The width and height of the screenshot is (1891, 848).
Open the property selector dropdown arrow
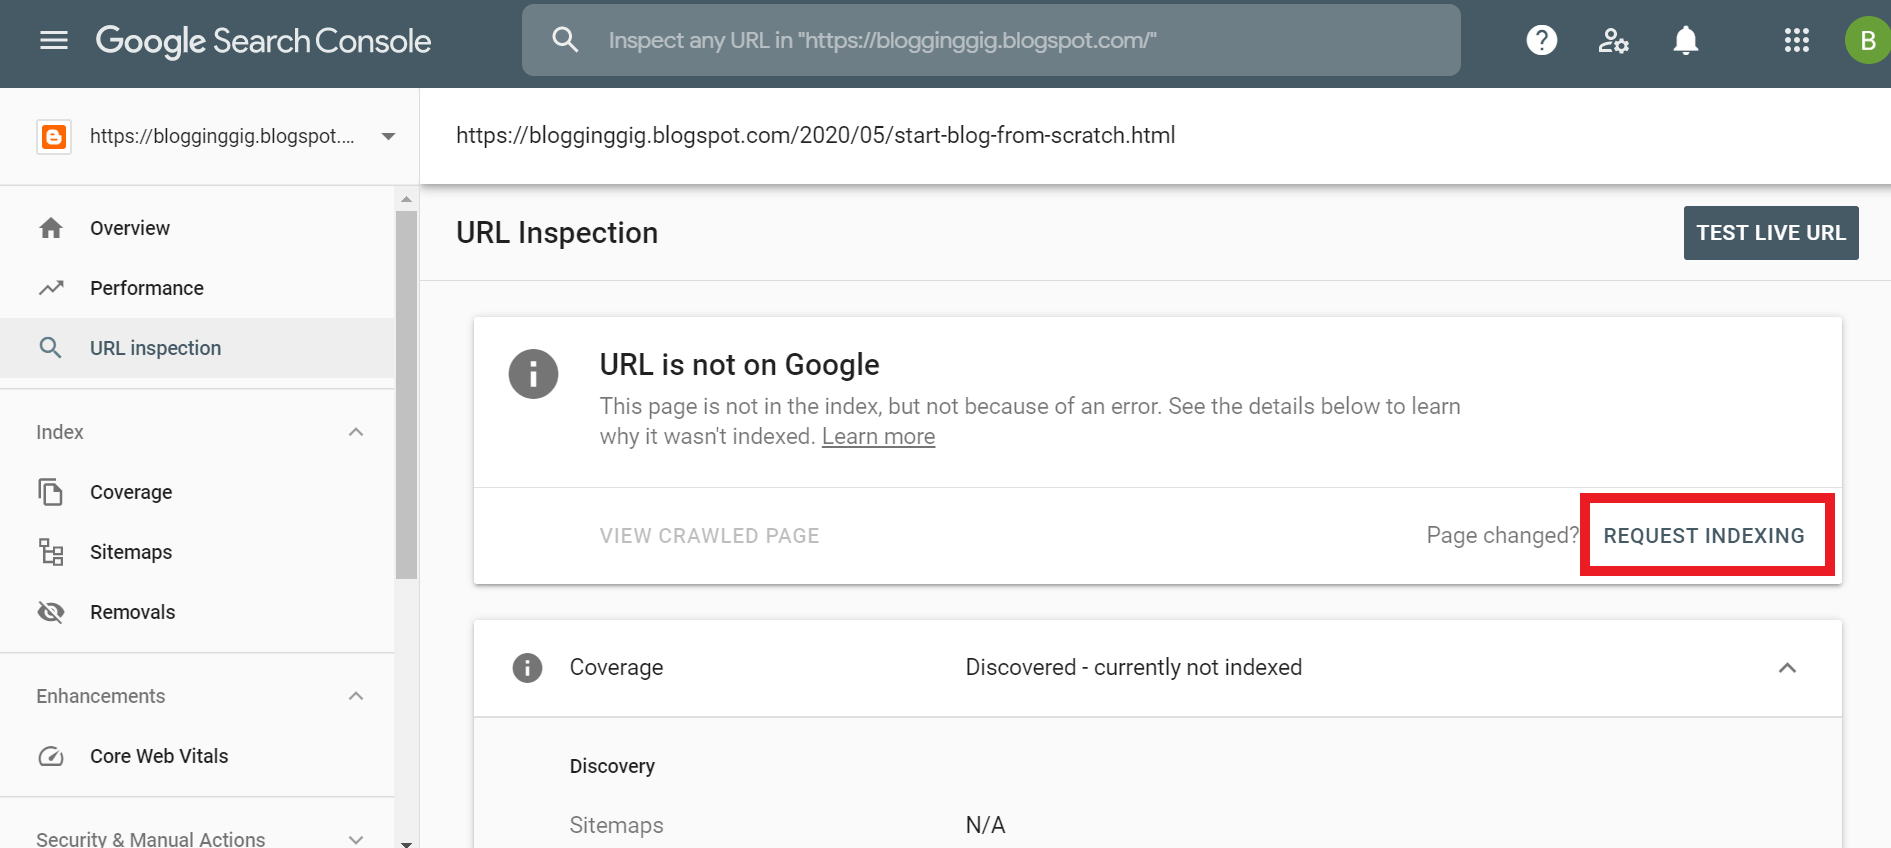pyautogui.click(x=388, y=136)
